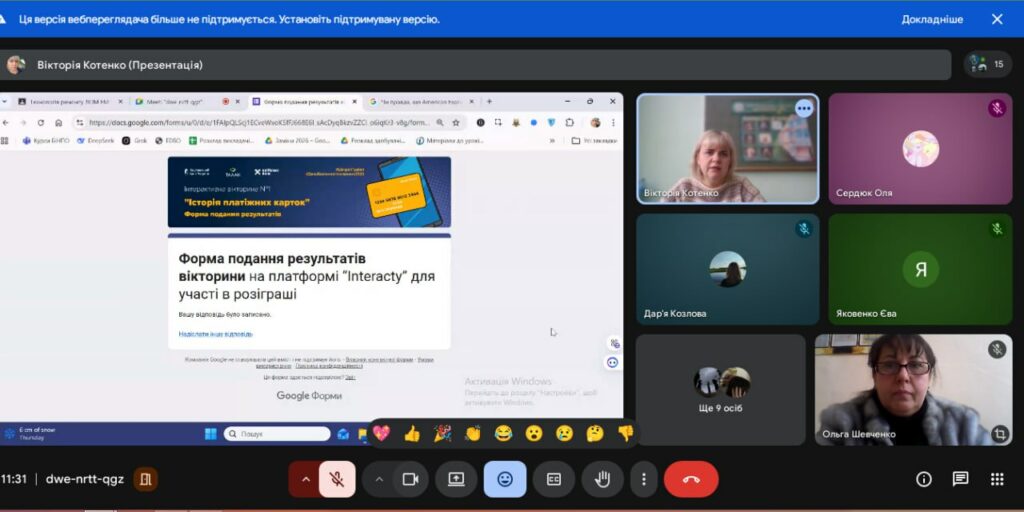The height and width of the screenshot is (512, 1024).
Task: Open meeting details info icon
Action: pos(924,479)
